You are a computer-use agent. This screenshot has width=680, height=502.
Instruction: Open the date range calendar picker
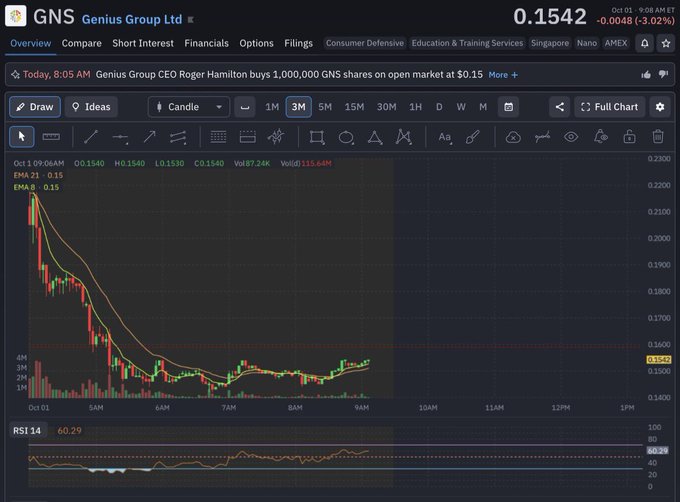click(508, 107)
